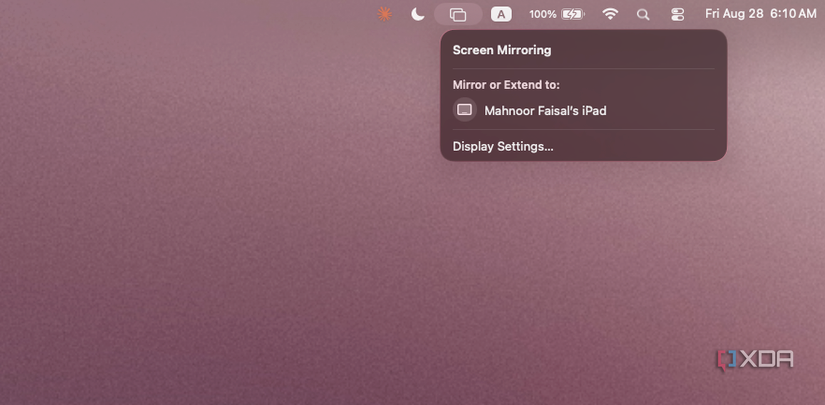The image size is (825, 405).
Task: Open Display Settings…
Action: coord(503,146)
